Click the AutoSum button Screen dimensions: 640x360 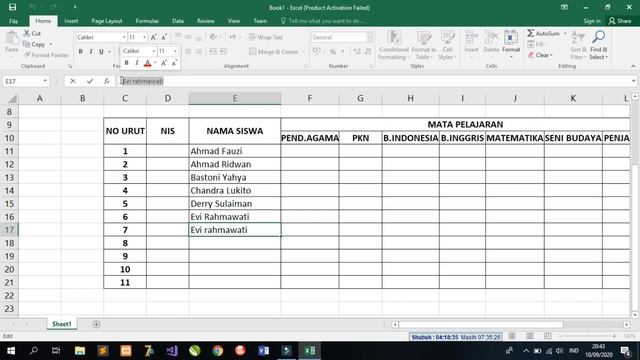pyautogui.click(x=544, y=33)
